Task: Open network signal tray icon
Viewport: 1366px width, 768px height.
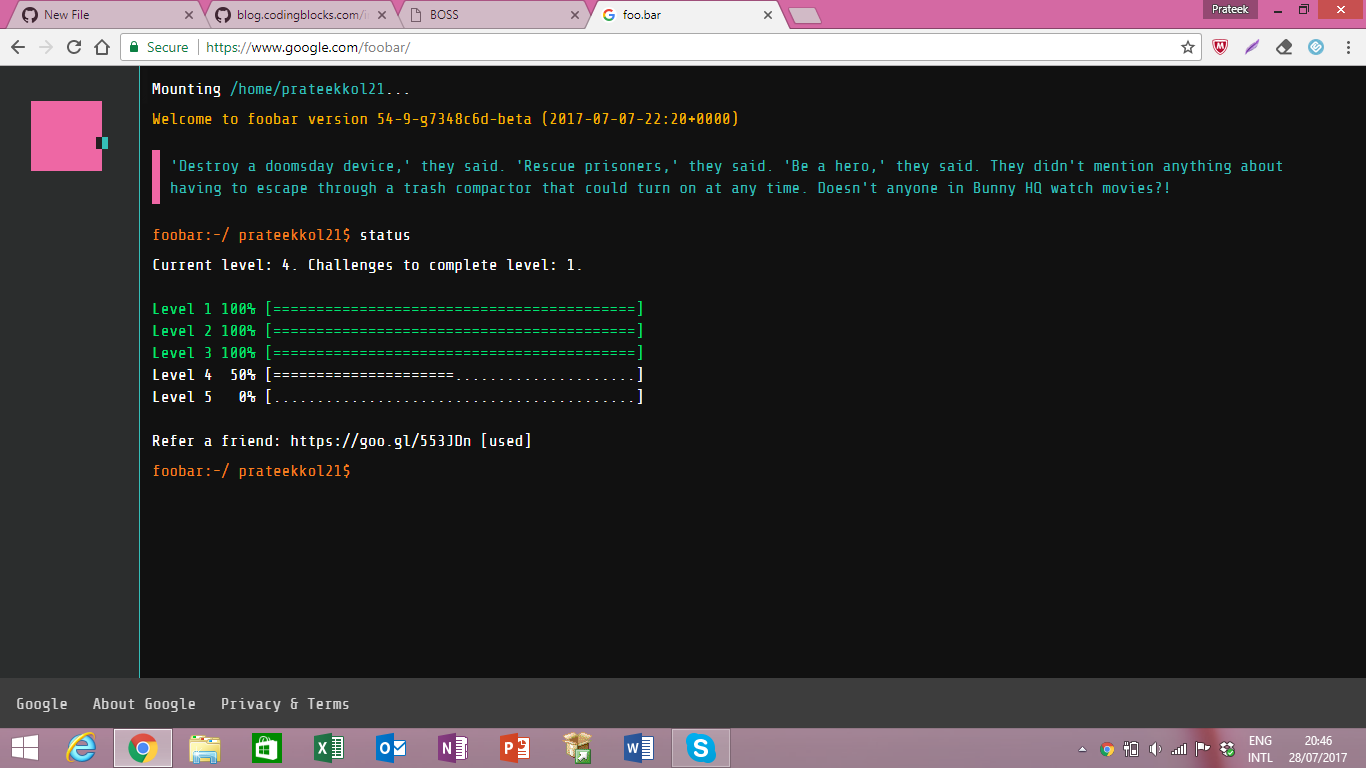Action: 1179,749
